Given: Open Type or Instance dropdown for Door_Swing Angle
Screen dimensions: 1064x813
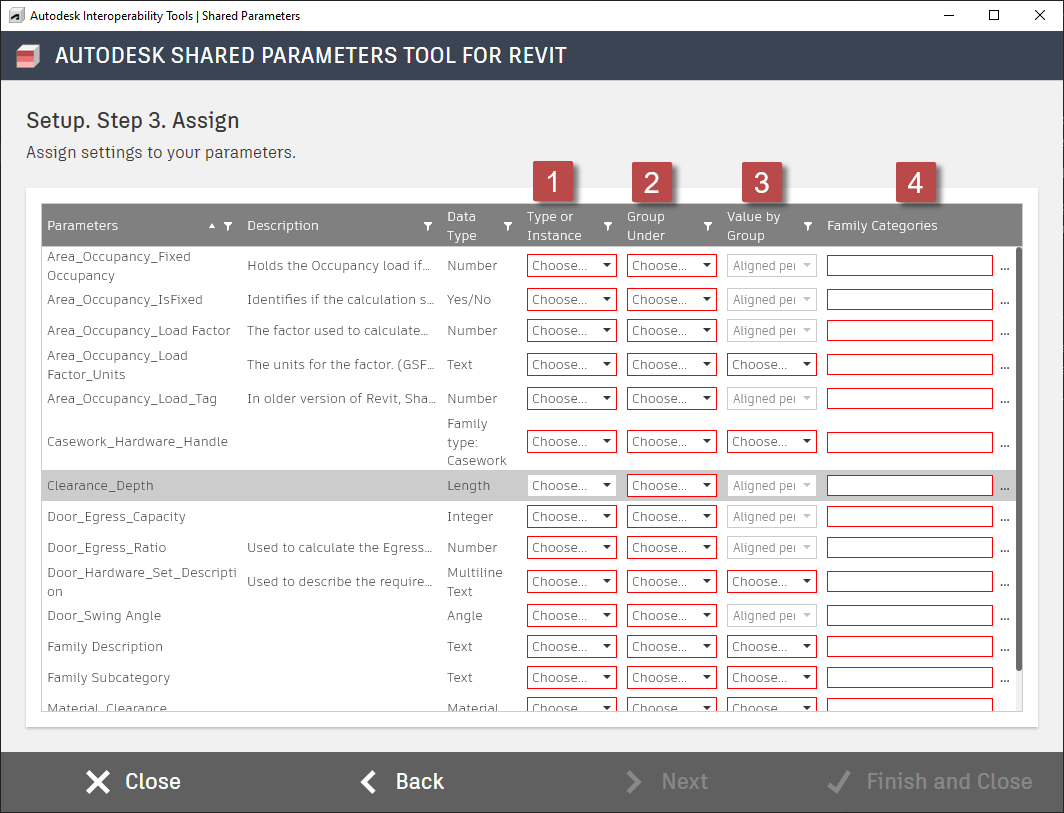Looking at the screenshot, I should pyautogui.click(x=571, y=616).
